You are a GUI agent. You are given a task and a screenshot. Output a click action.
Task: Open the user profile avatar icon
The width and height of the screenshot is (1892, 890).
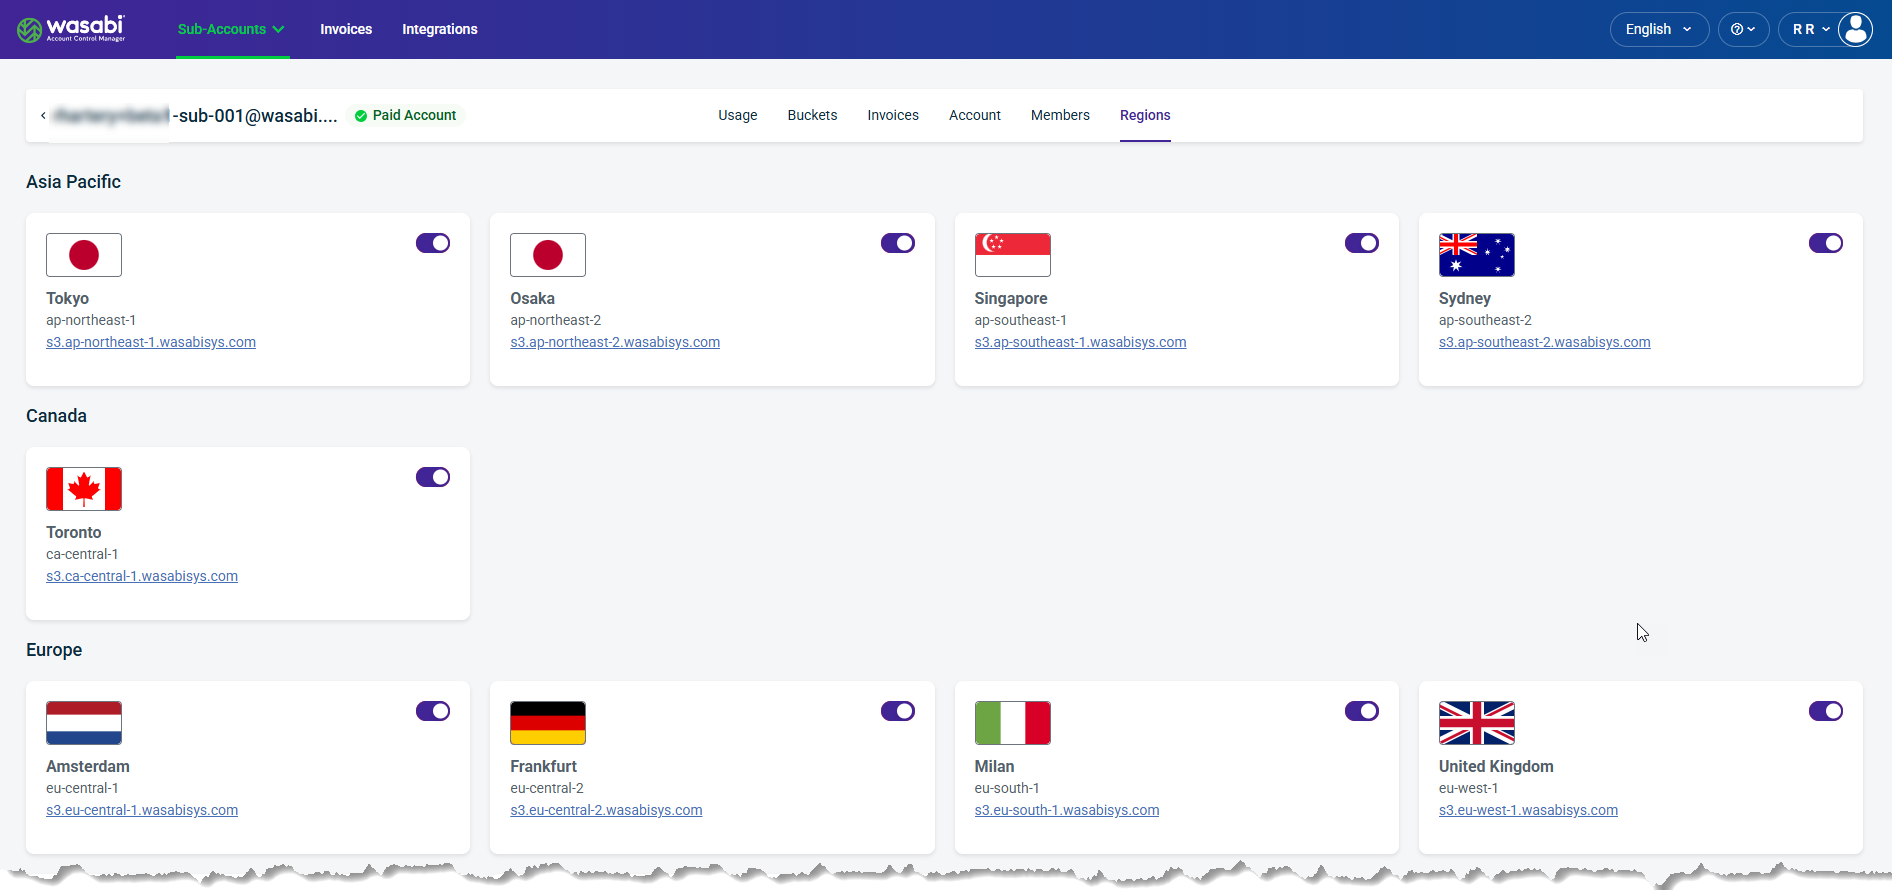pos(1855,29)
